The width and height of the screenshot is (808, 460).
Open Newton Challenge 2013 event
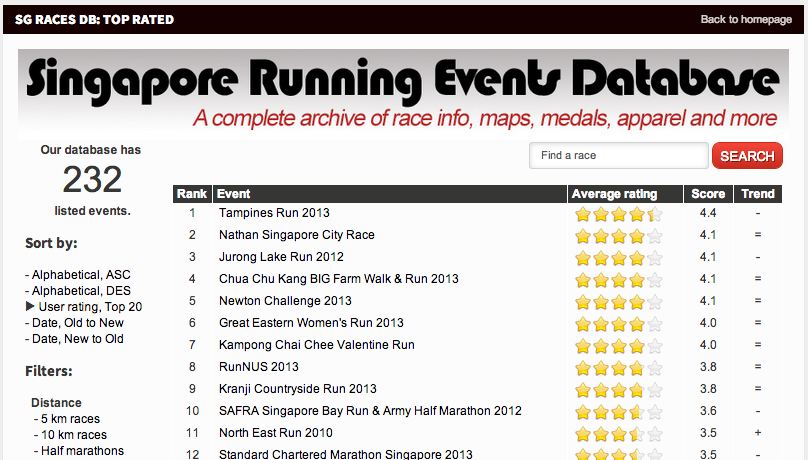(285, 301)
